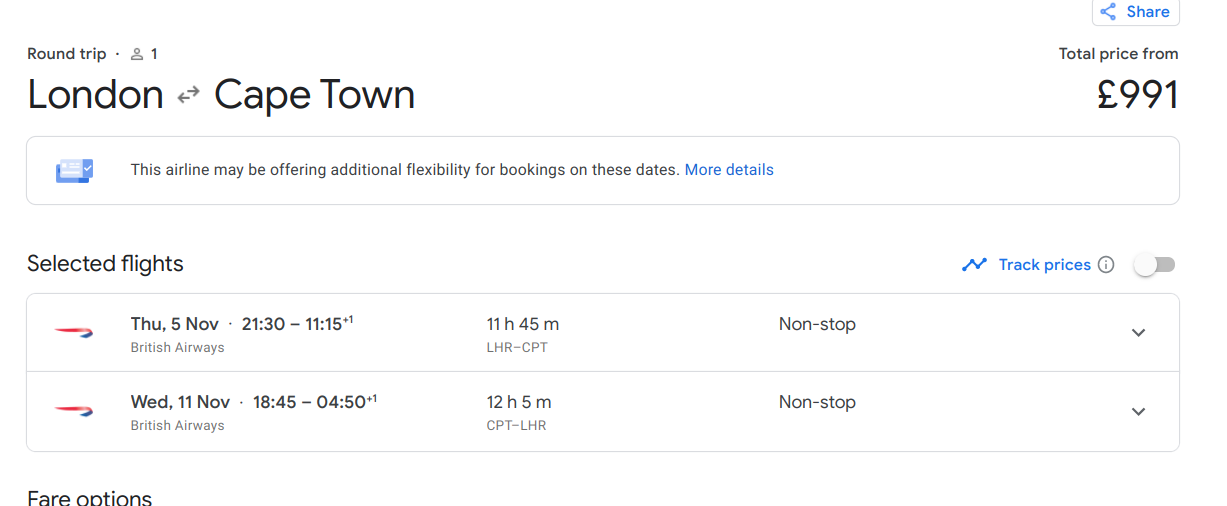The height and width of the screenshot is (506, 1227).
Task: Expand the LHR–CPT outbound flight details
Action: [1138, 333]
